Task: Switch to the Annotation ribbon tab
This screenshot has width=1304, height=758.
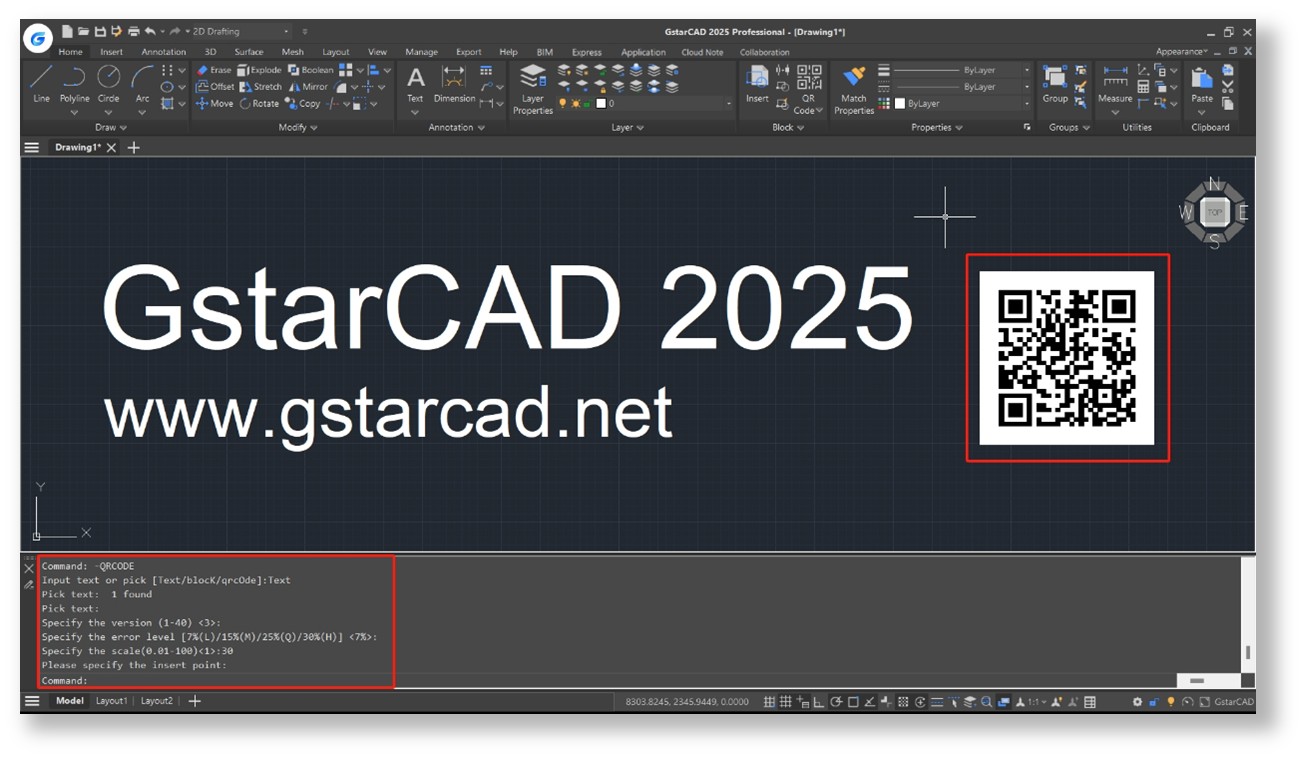Action: (x=163, y=52)
